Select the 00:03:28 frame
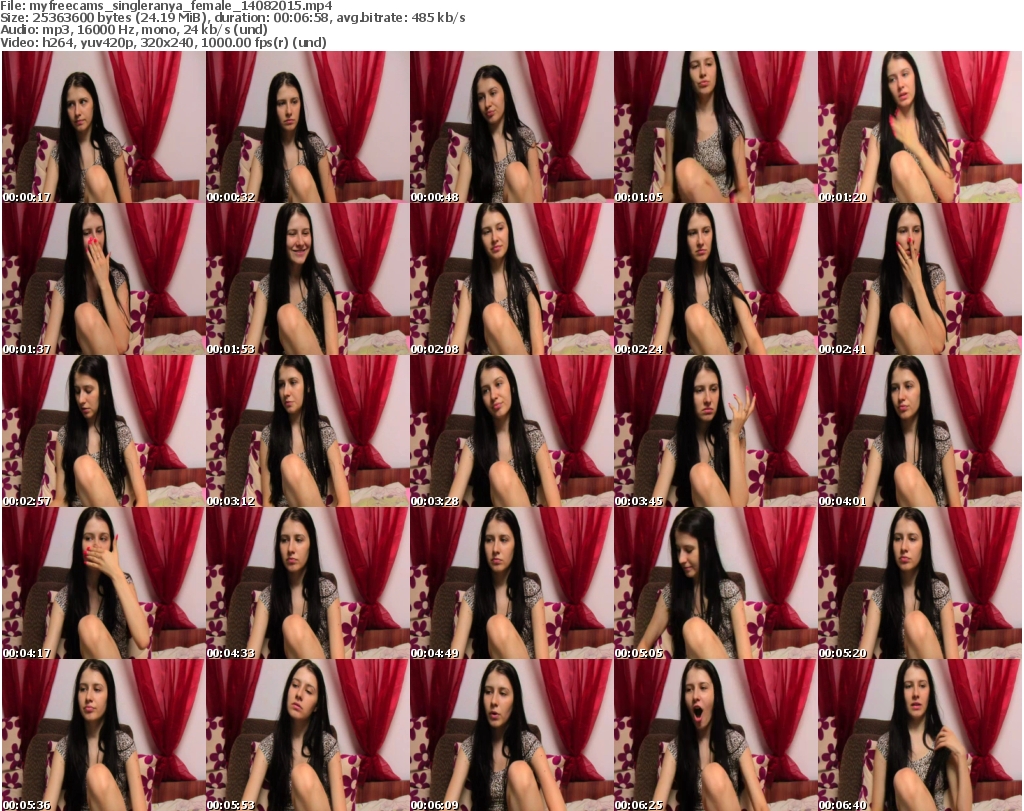Image resolution: width=1024 pixels, height=811 pixels. (511, 431)
